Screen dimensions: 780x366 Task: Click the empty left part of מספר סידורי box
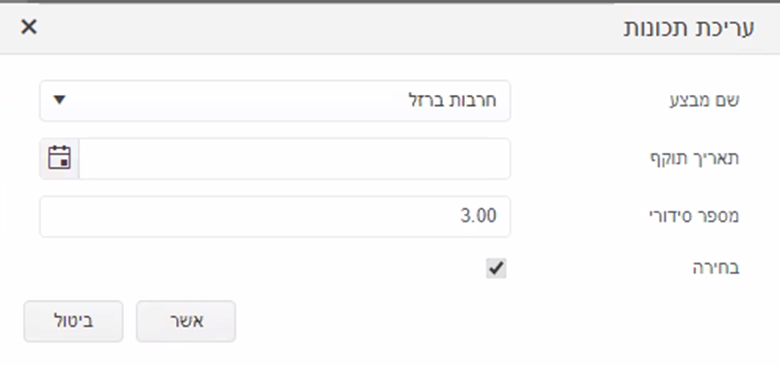[x=199, y=216]
